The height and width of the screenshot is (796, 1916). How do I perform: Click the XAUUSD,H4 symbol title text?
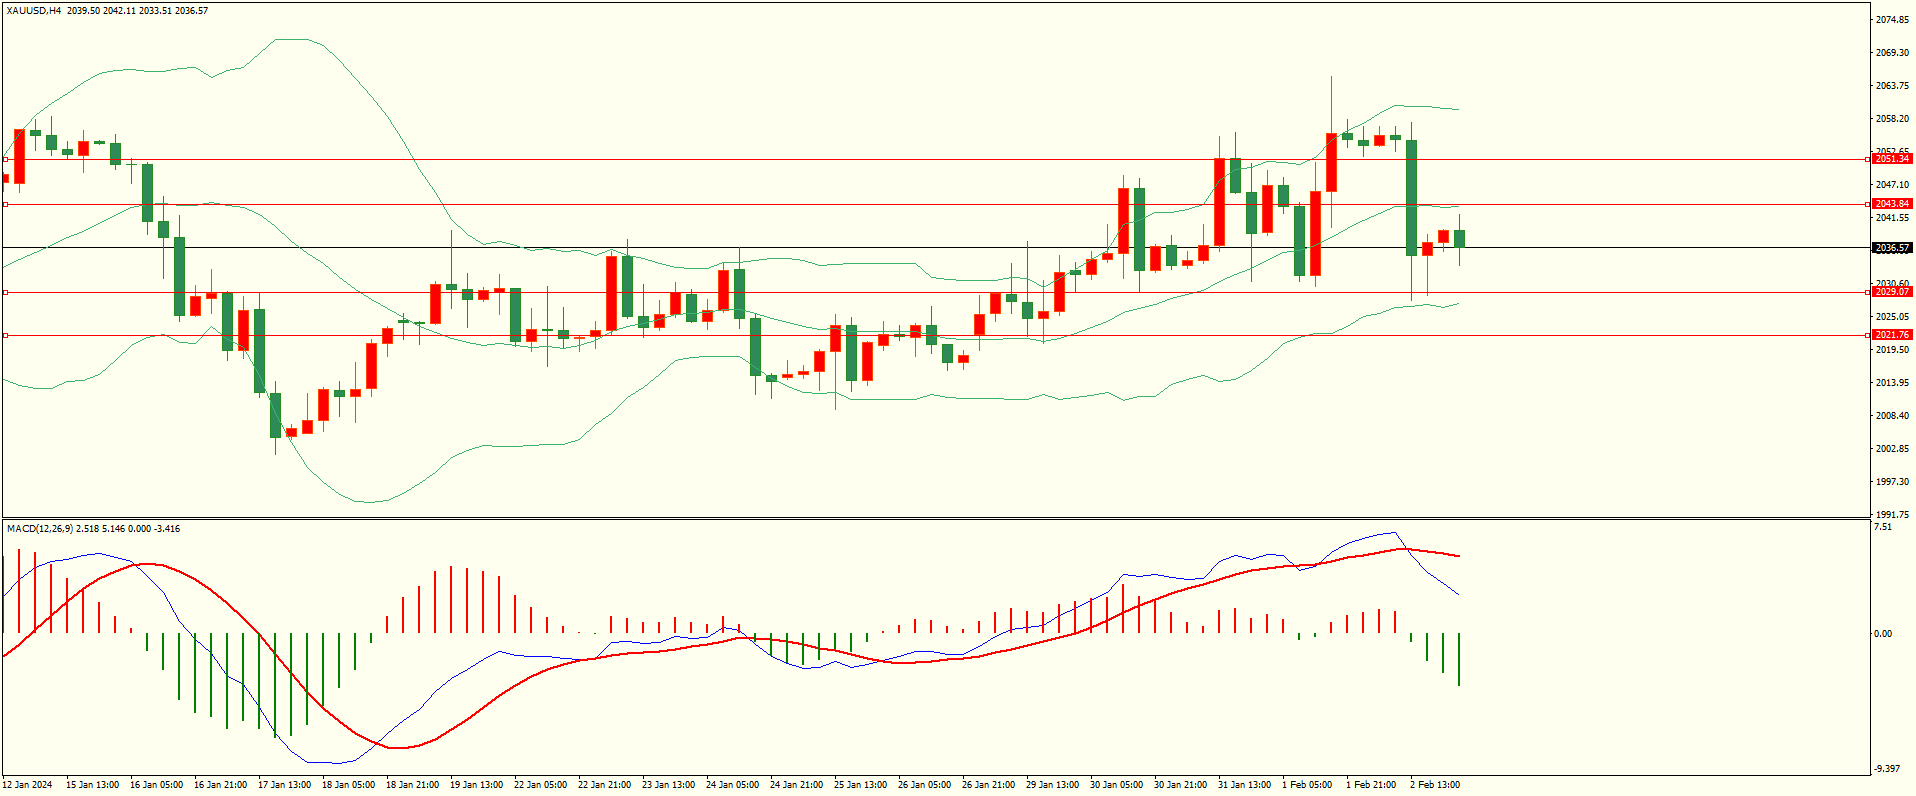pyautogui.click(x=34, y=11)
